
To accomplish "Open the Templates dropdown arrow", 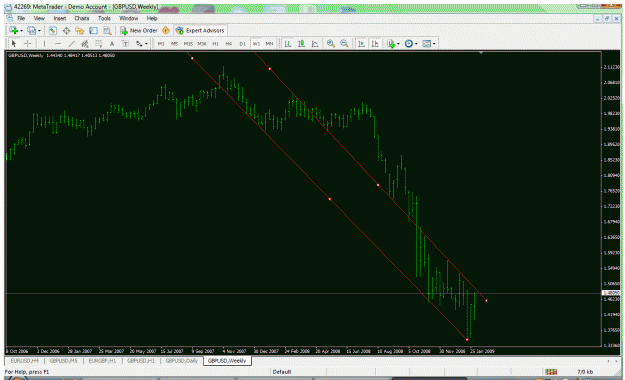I will coord(434,44).
